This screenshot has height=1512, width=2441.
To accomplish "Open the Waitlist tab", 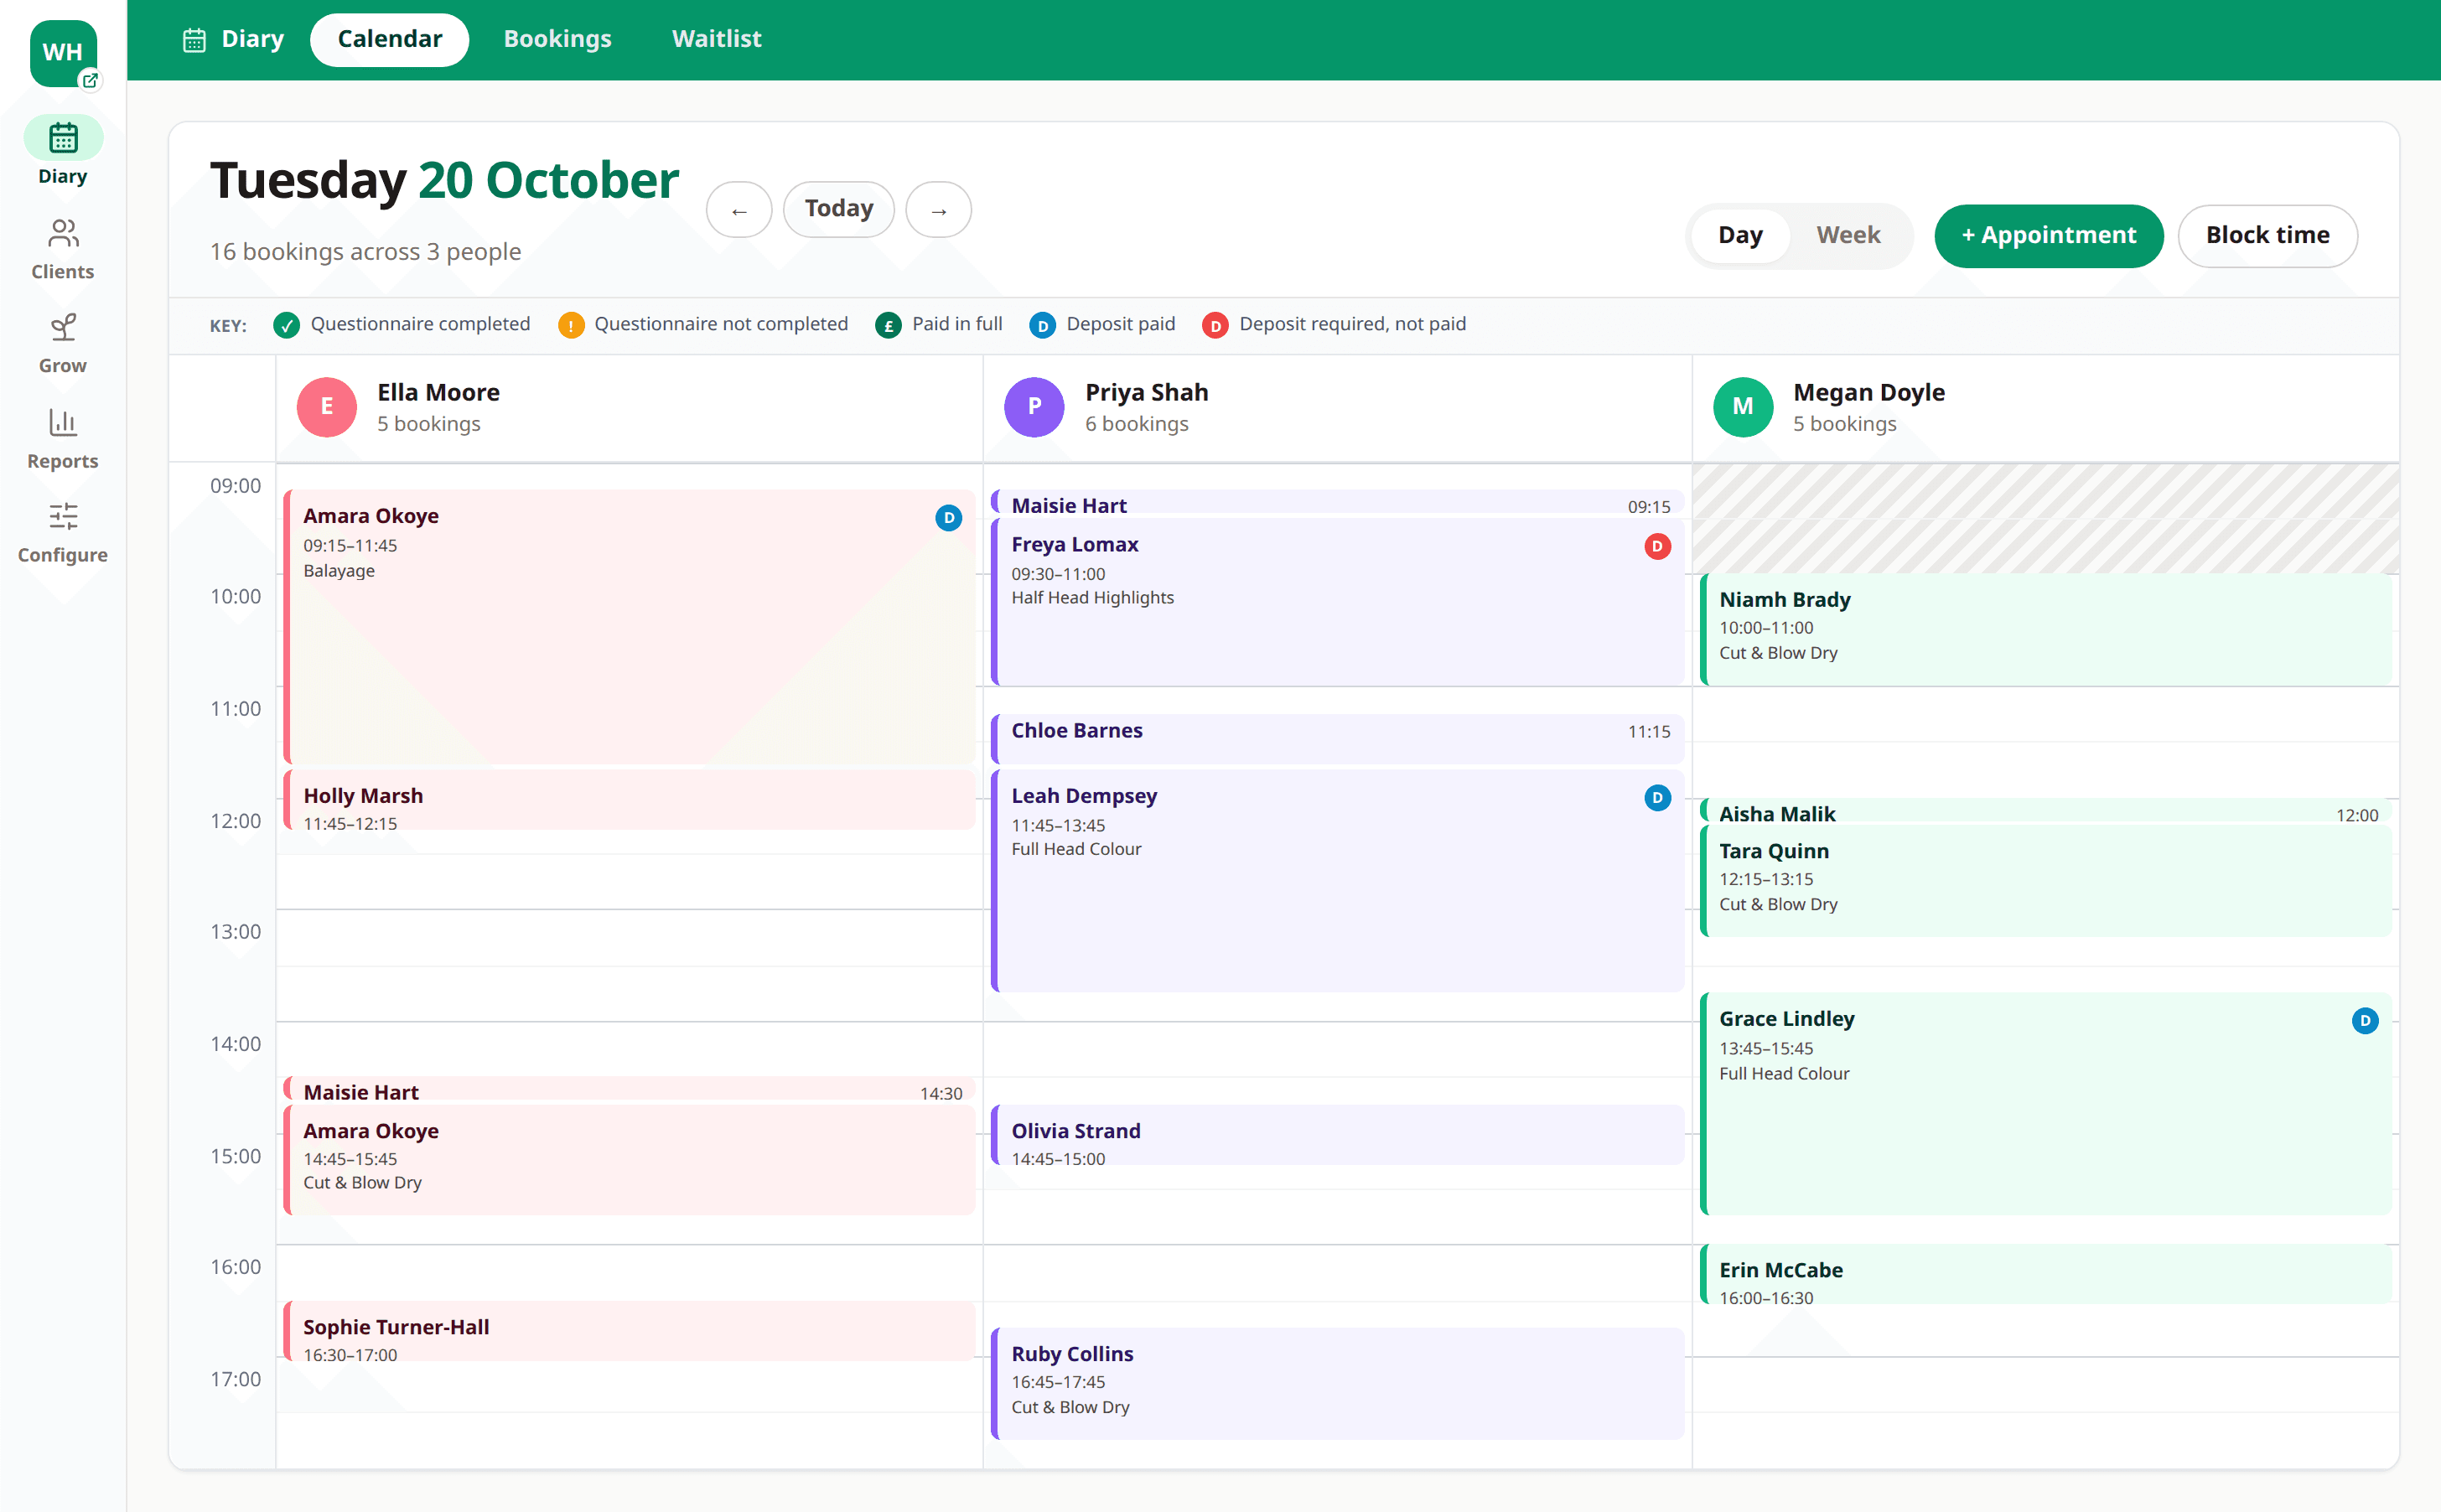I will tap(716, 40).
